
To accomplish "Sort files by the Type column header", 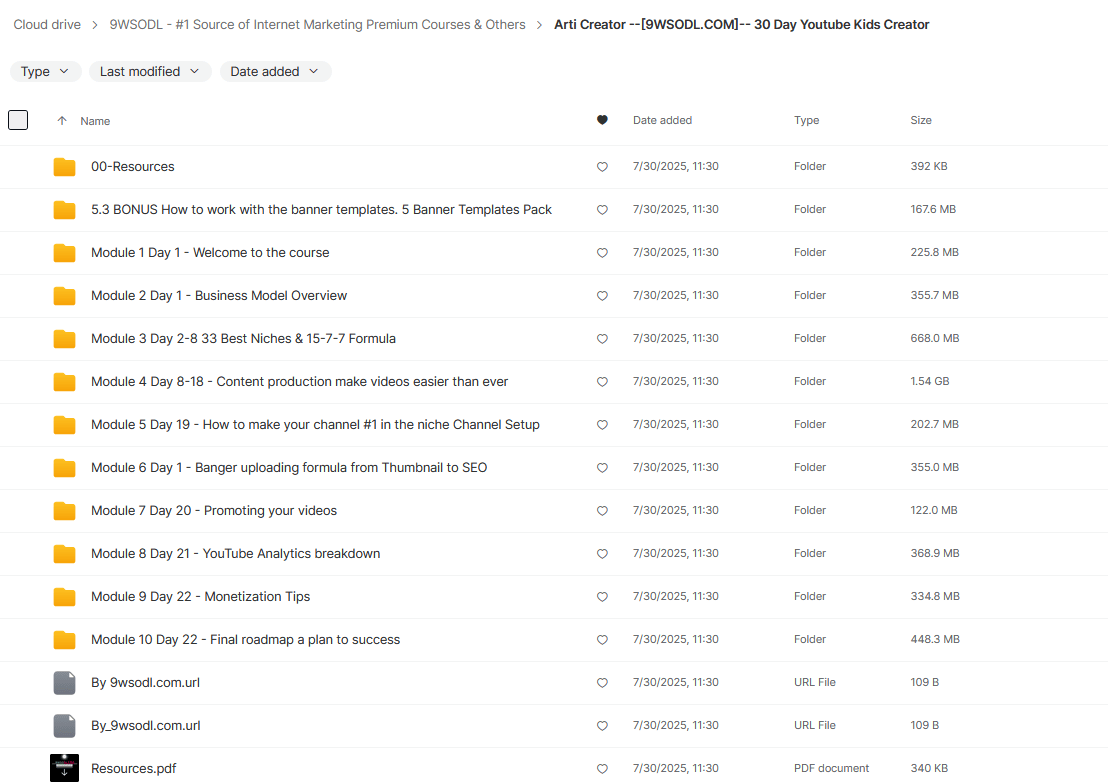I will pyautogui.click(x=806, y=120).
